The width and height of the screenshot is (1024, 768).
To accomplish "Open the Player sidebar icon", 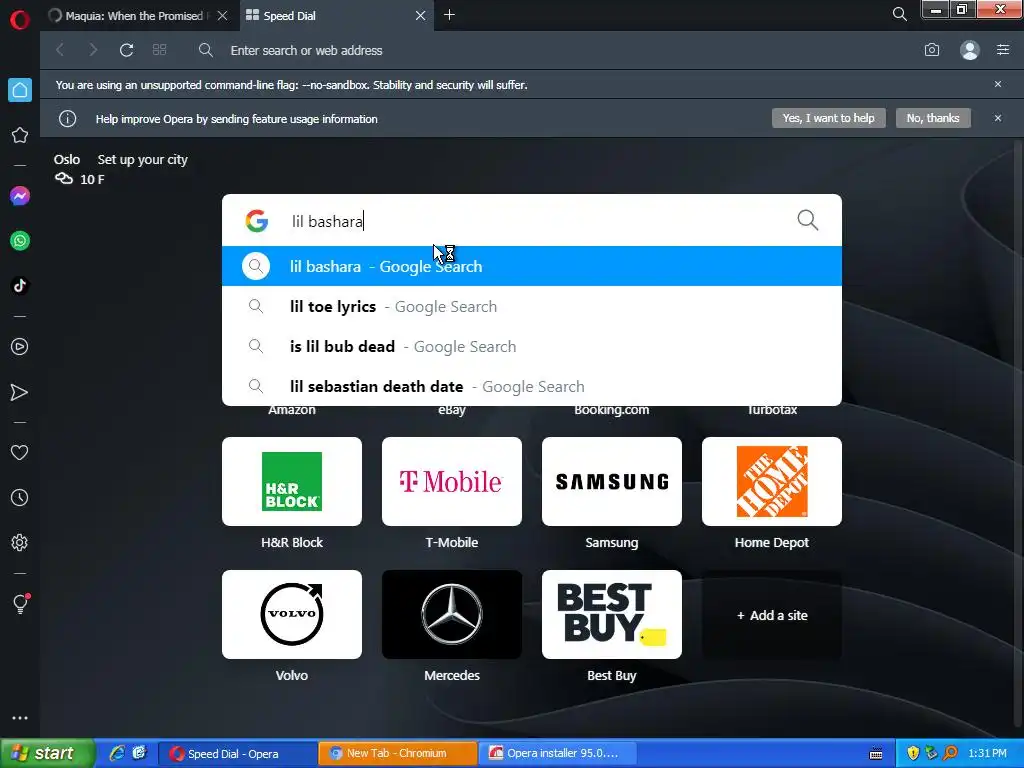I will [20, 347].
